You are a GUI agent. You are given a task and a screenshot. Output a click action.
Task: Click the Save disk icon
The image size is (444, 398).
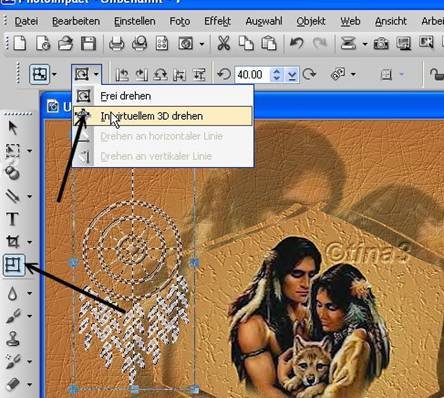[88, 44]
